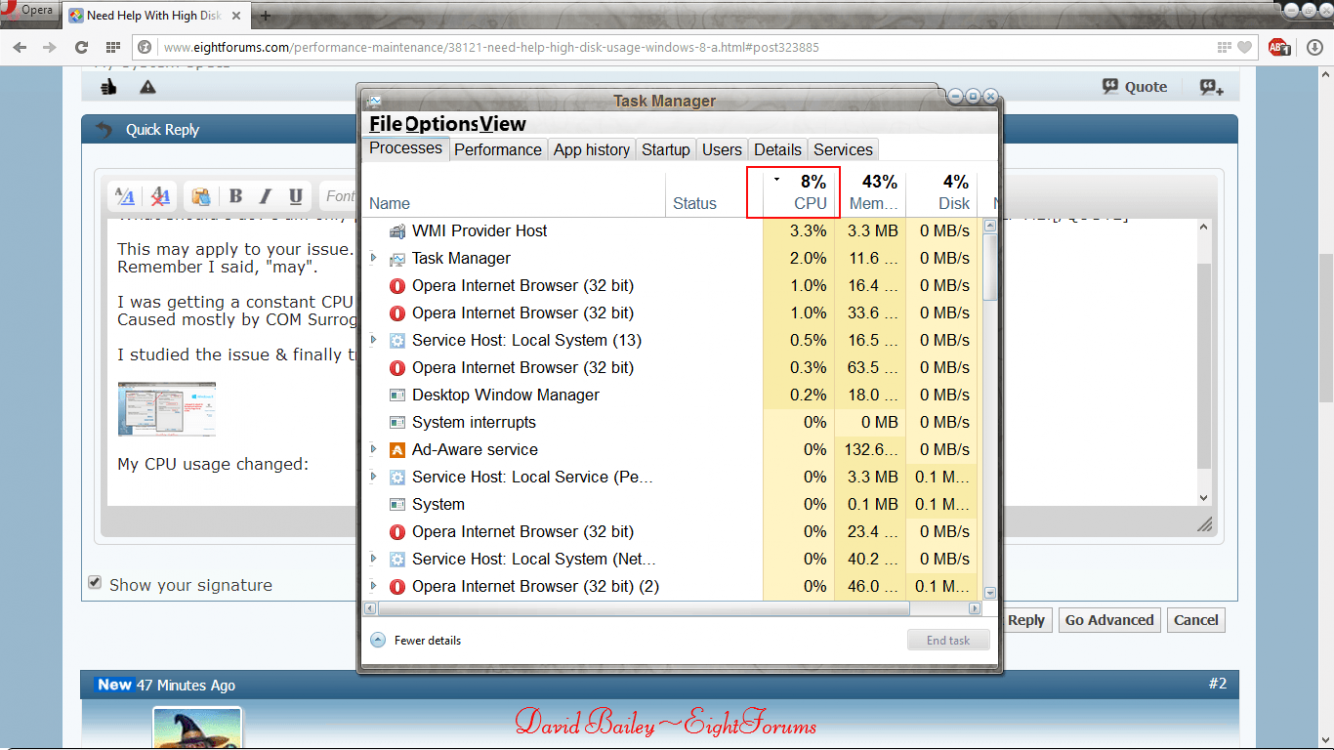This screenshot has height=750, width=1334.
Task: Select the System process row
Action: (672, 504)
